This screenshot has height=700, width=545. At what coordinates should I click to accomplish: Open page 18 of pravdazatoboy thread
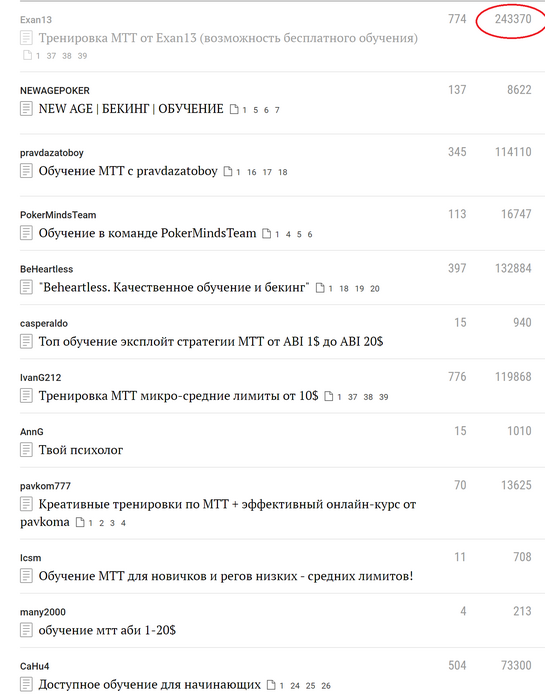click(283, 172)
